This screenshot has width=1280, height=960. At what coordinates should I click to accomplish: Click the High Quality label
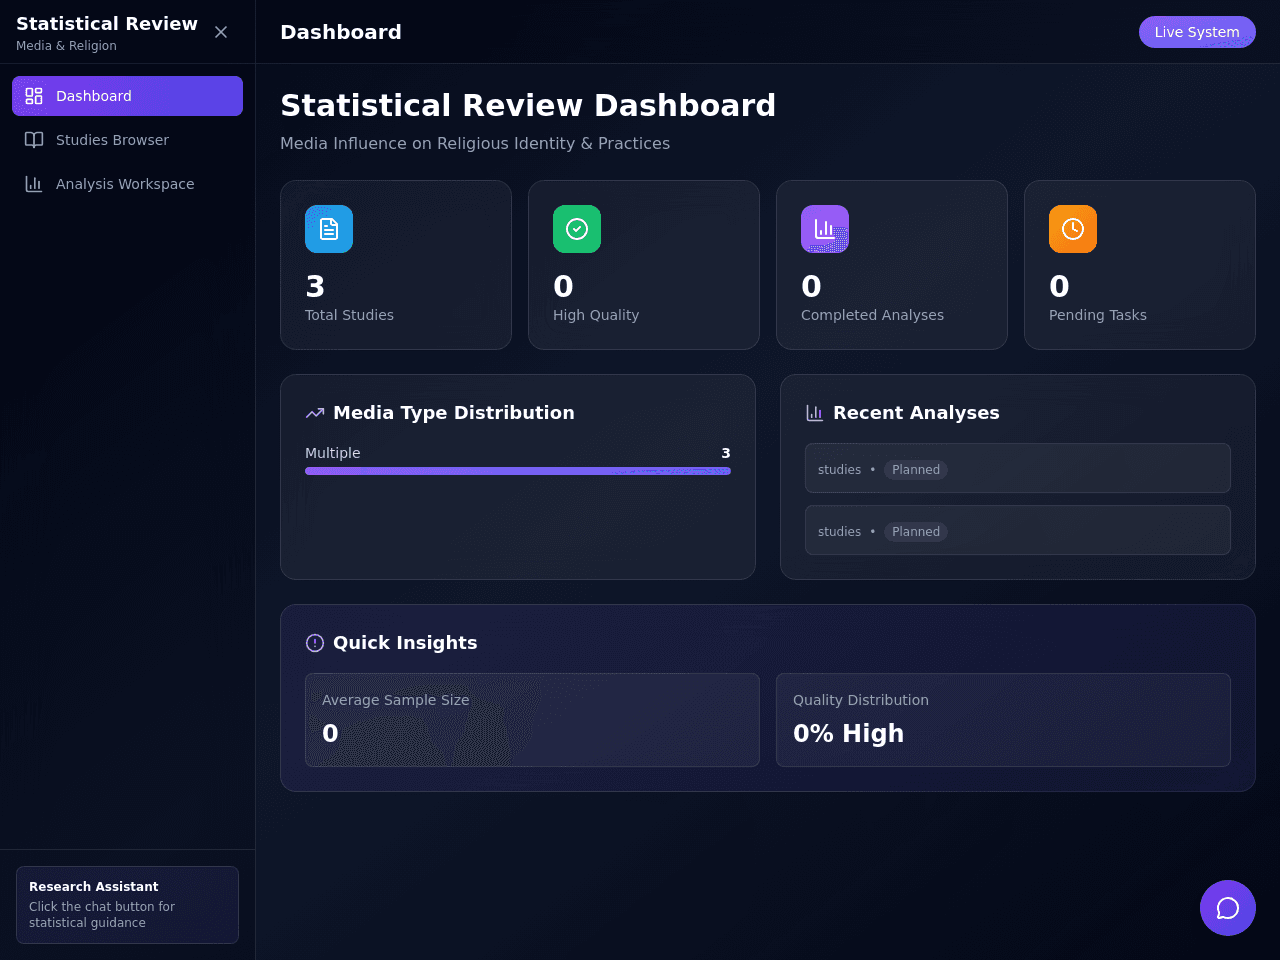(596, 315)
